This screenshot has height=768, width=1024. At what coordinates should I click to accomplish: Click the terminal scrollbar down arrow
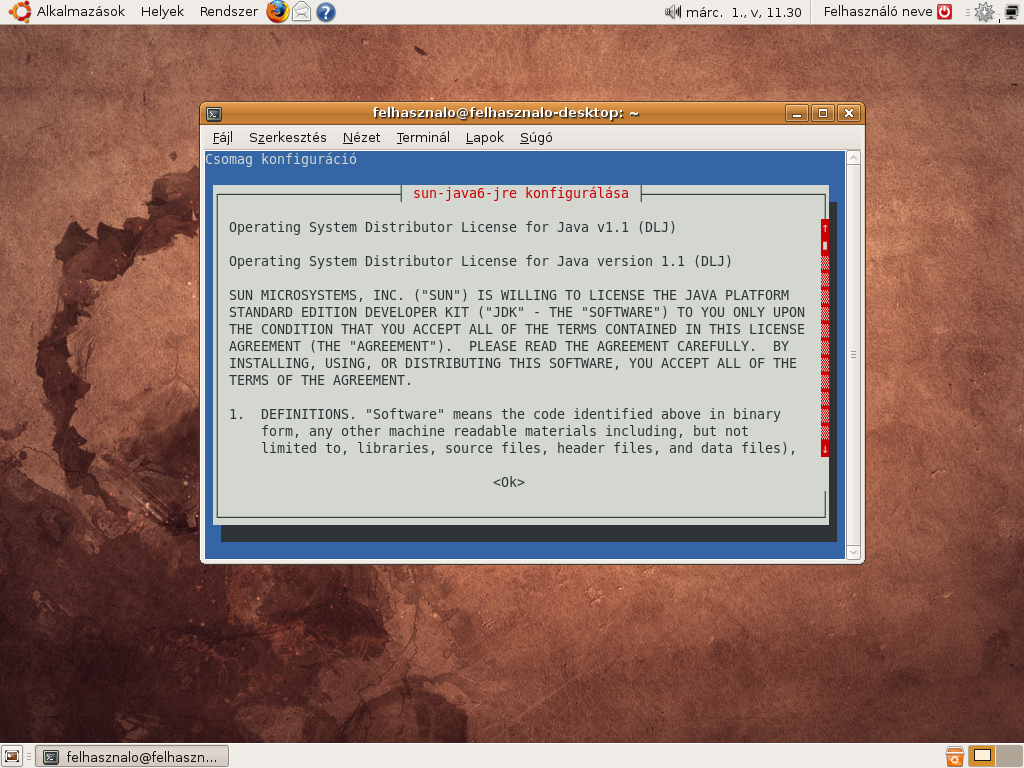pos(853,552)
